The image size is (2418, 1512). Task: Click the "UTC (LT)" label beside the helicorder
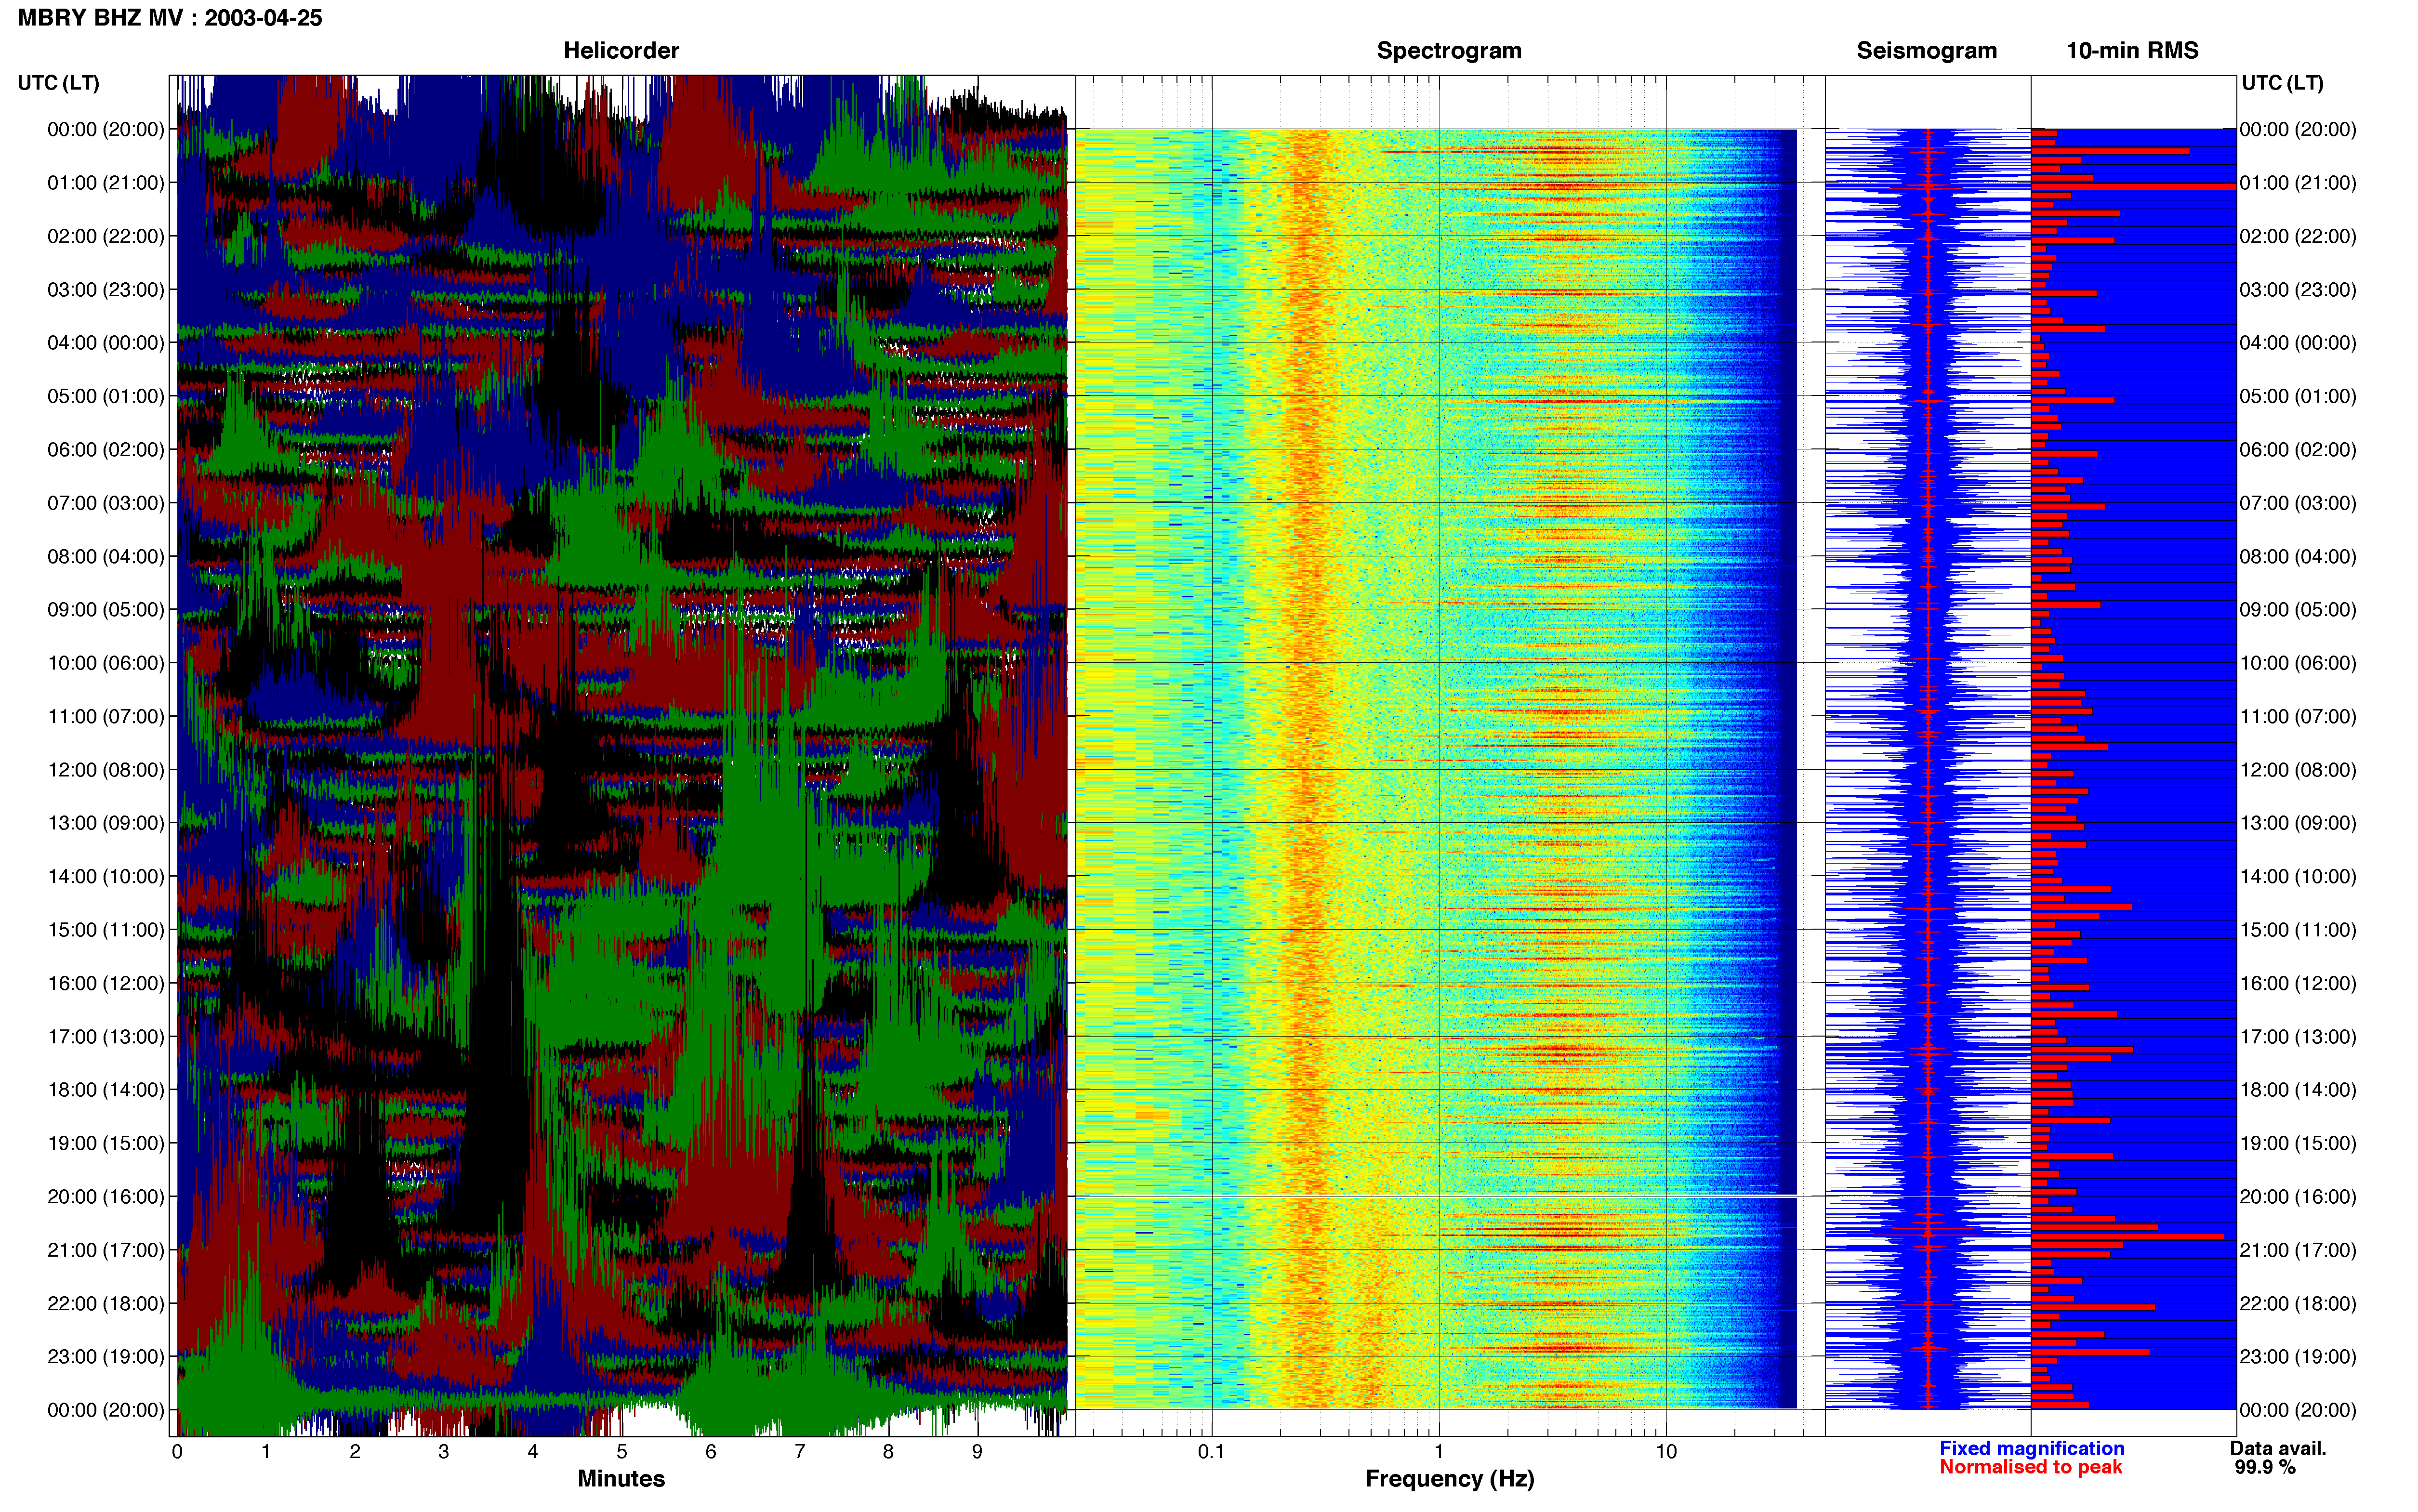tap(59, 83)
